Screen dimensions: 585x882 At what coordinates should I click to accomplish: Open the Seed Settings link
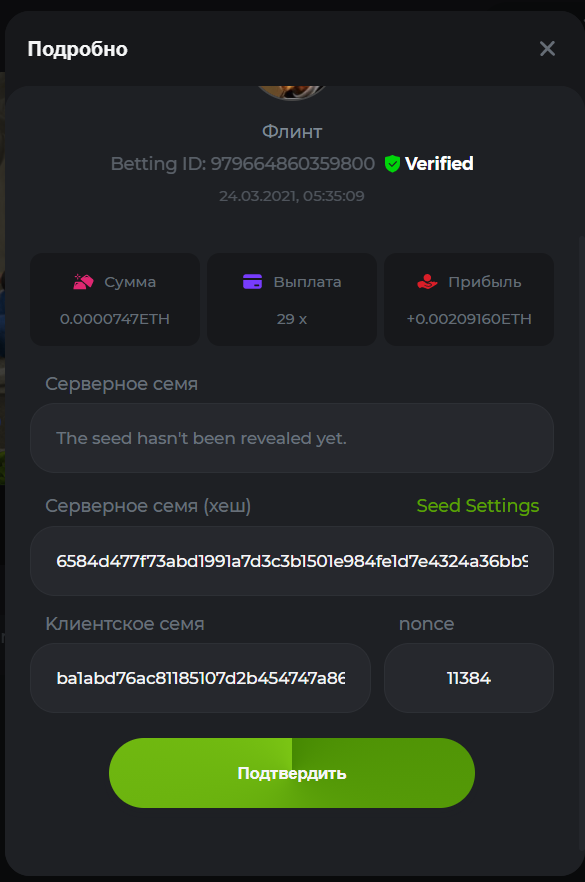(478, 506)
